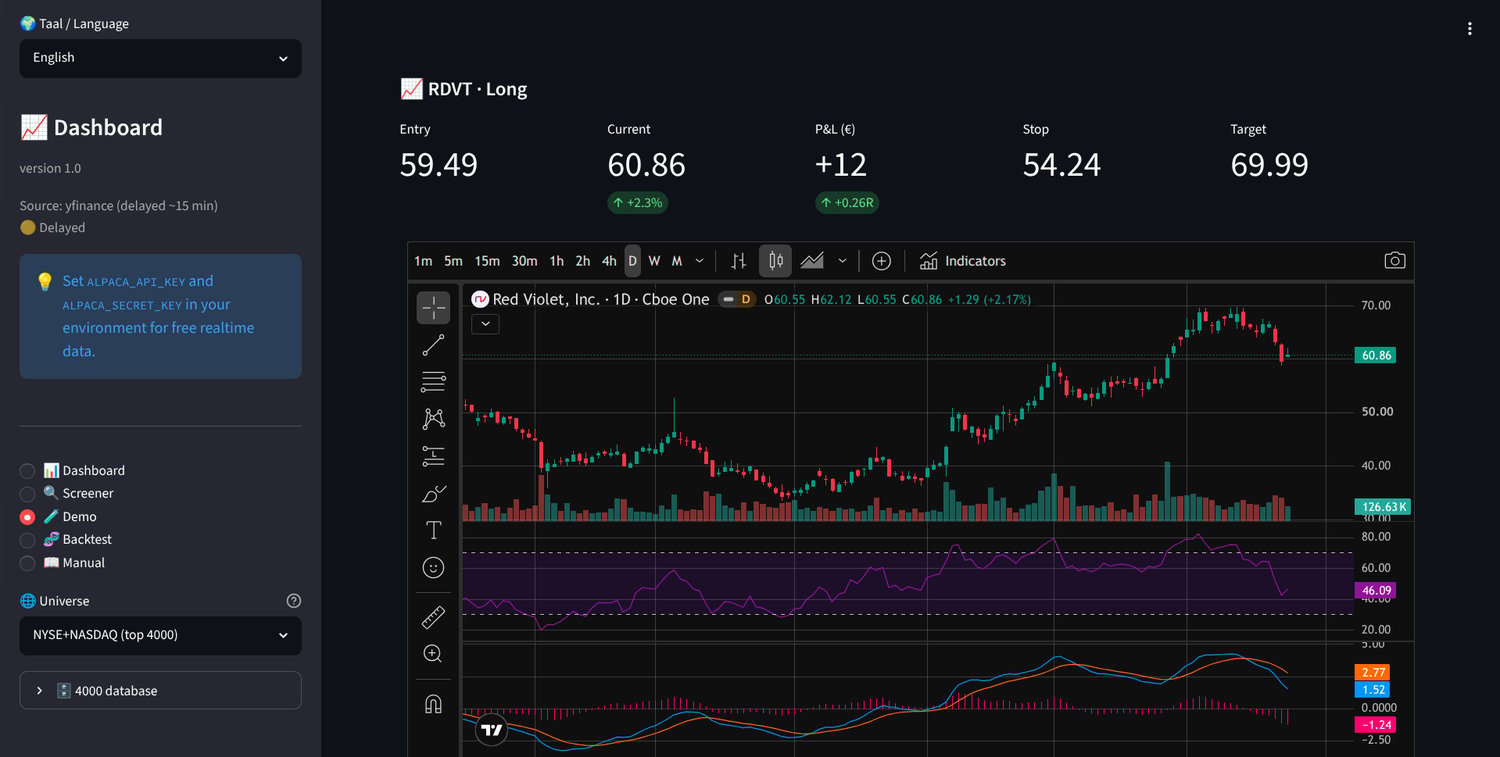
Task: Open the three-dot app menu
Action: [1469, 29]
